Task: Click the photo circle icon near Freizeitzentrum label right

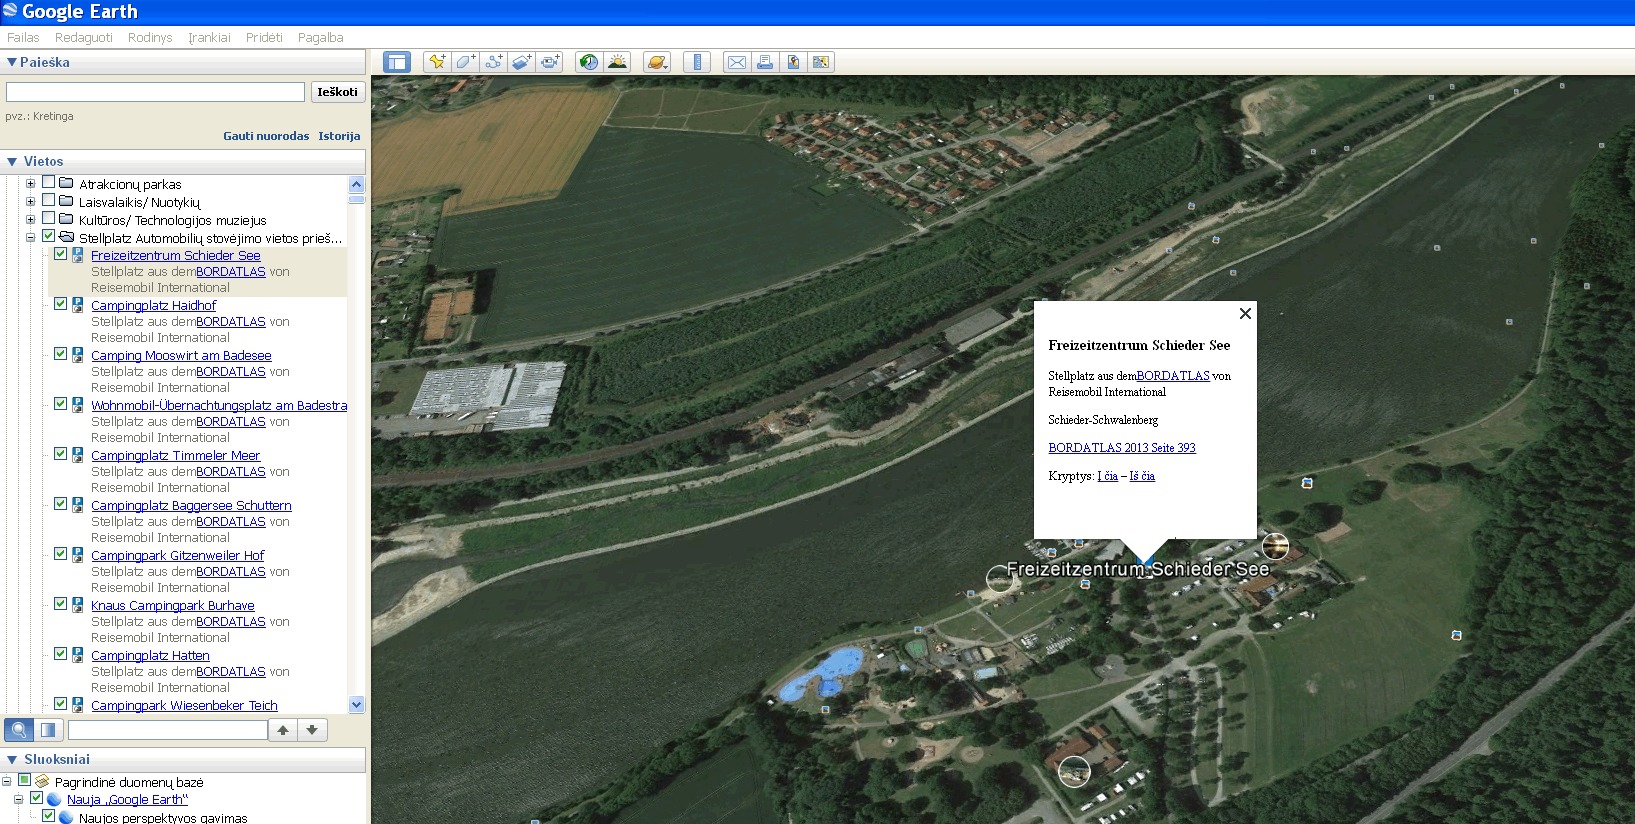Action: coord(1275,546)
